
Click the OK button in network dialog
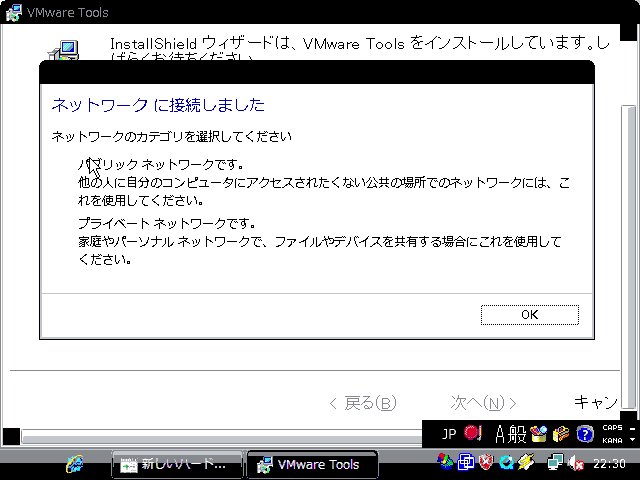(529, 315)
